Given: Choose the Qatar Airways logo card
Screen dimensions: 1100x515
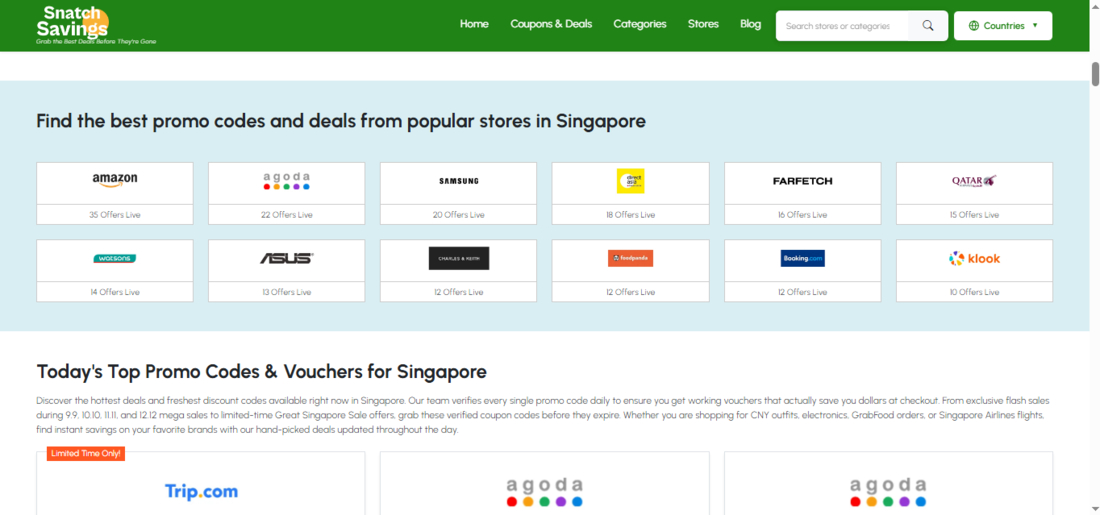Looking at the screenshot, I should [974, 181].
